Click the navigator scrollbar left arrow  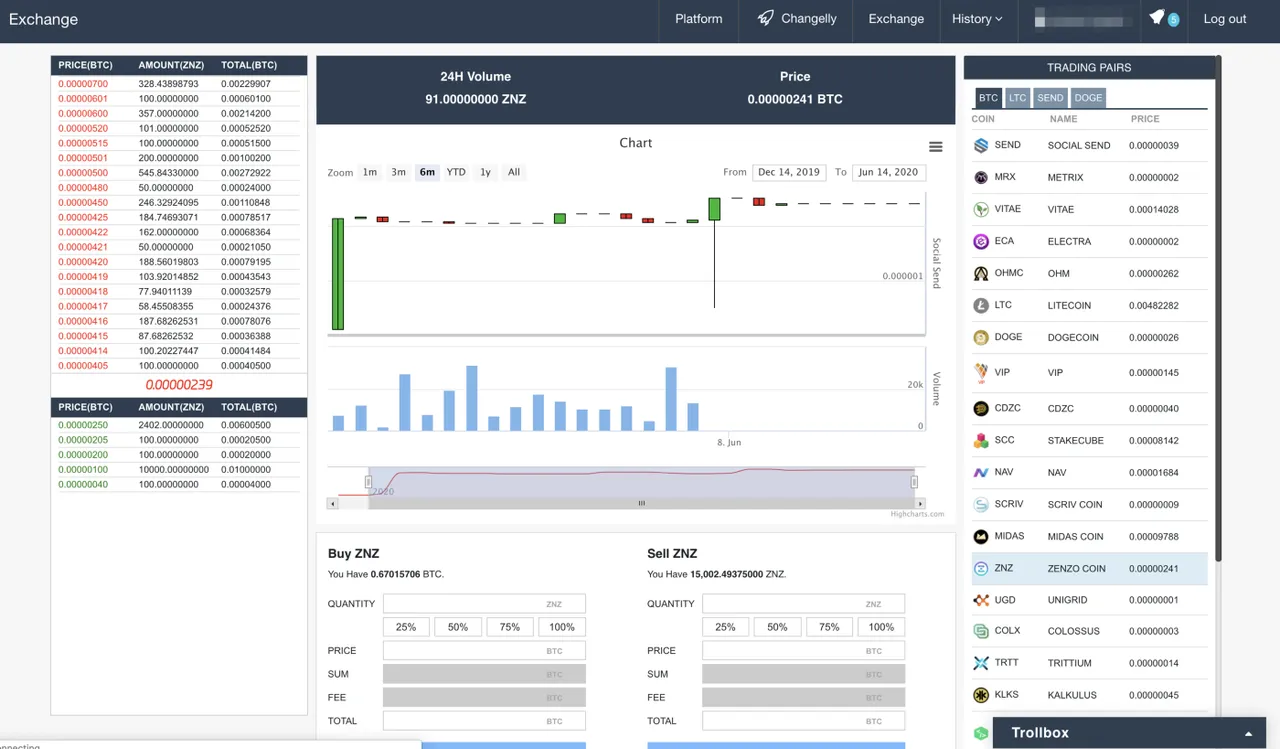tap(333, 503)
